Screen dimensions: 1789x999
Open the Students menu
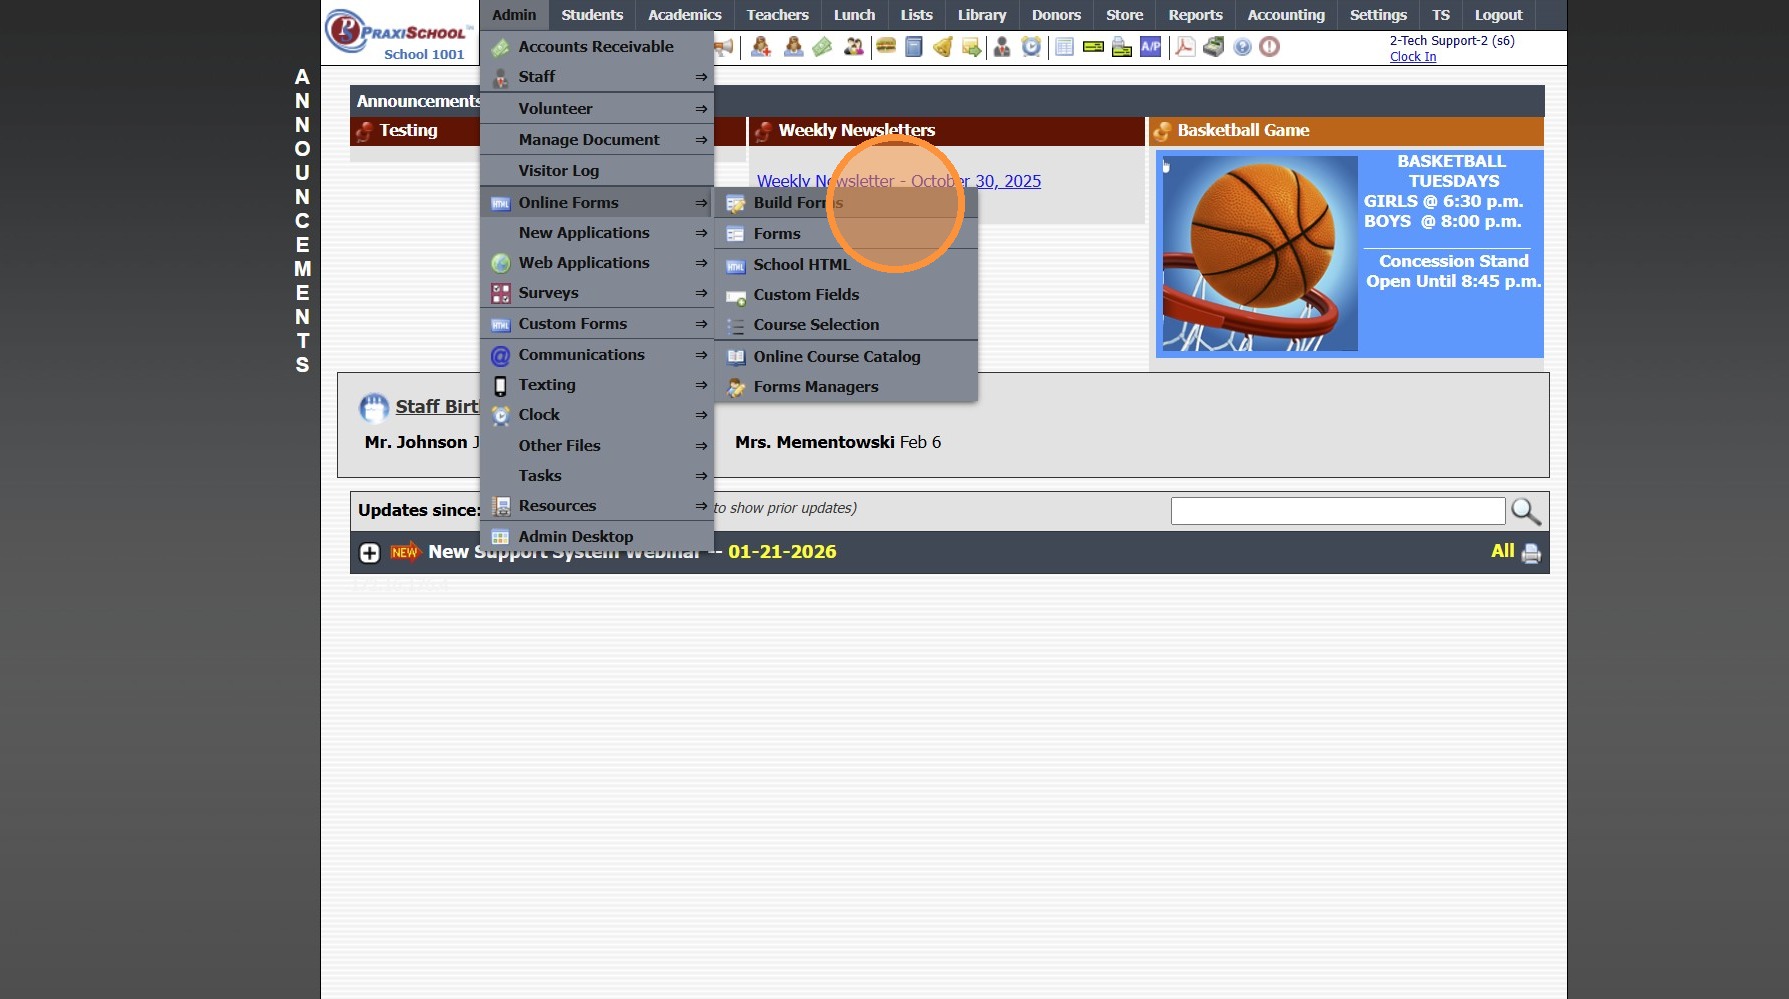[592, 15]
